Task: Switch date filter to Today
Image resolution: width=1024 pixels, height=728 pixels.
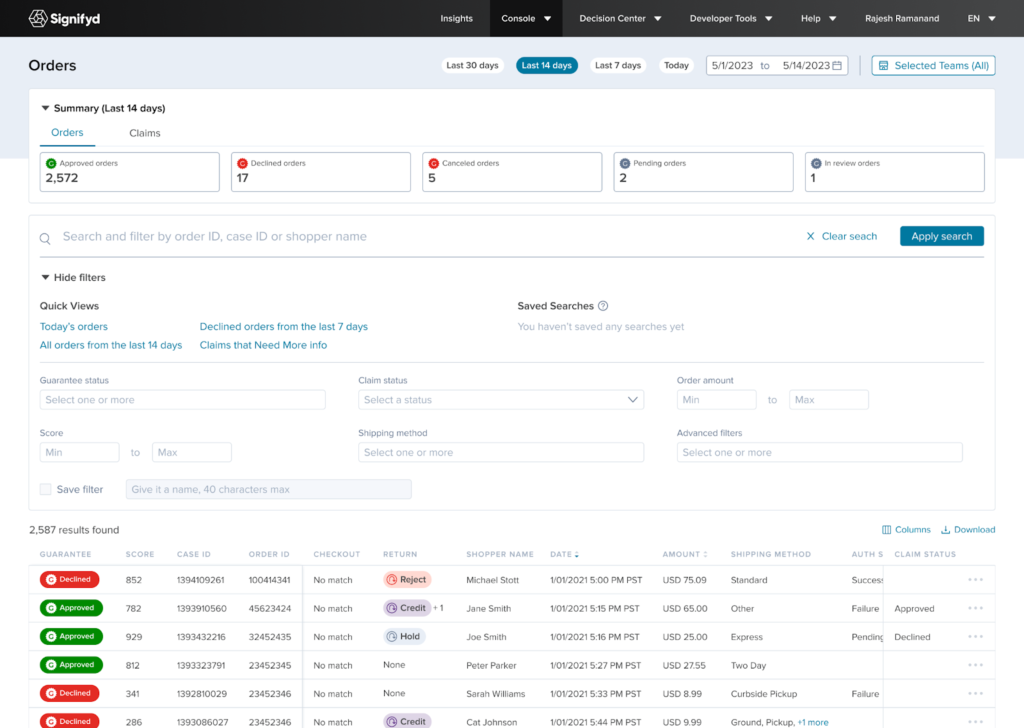Action: [x=676, y=64]
